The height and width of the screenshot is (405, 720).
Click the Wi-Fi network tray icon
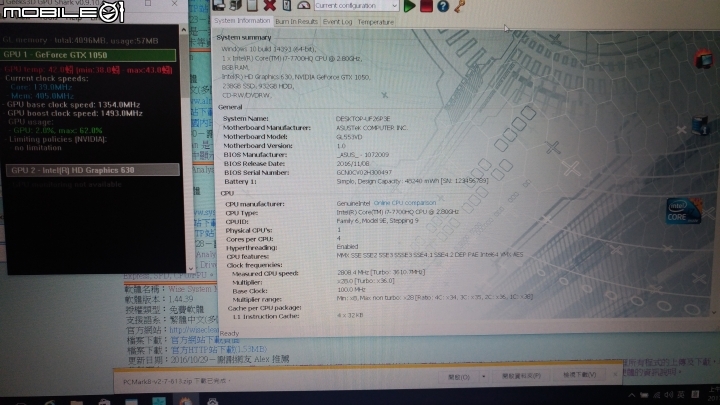pyautogui.click(x=657, y=395)
